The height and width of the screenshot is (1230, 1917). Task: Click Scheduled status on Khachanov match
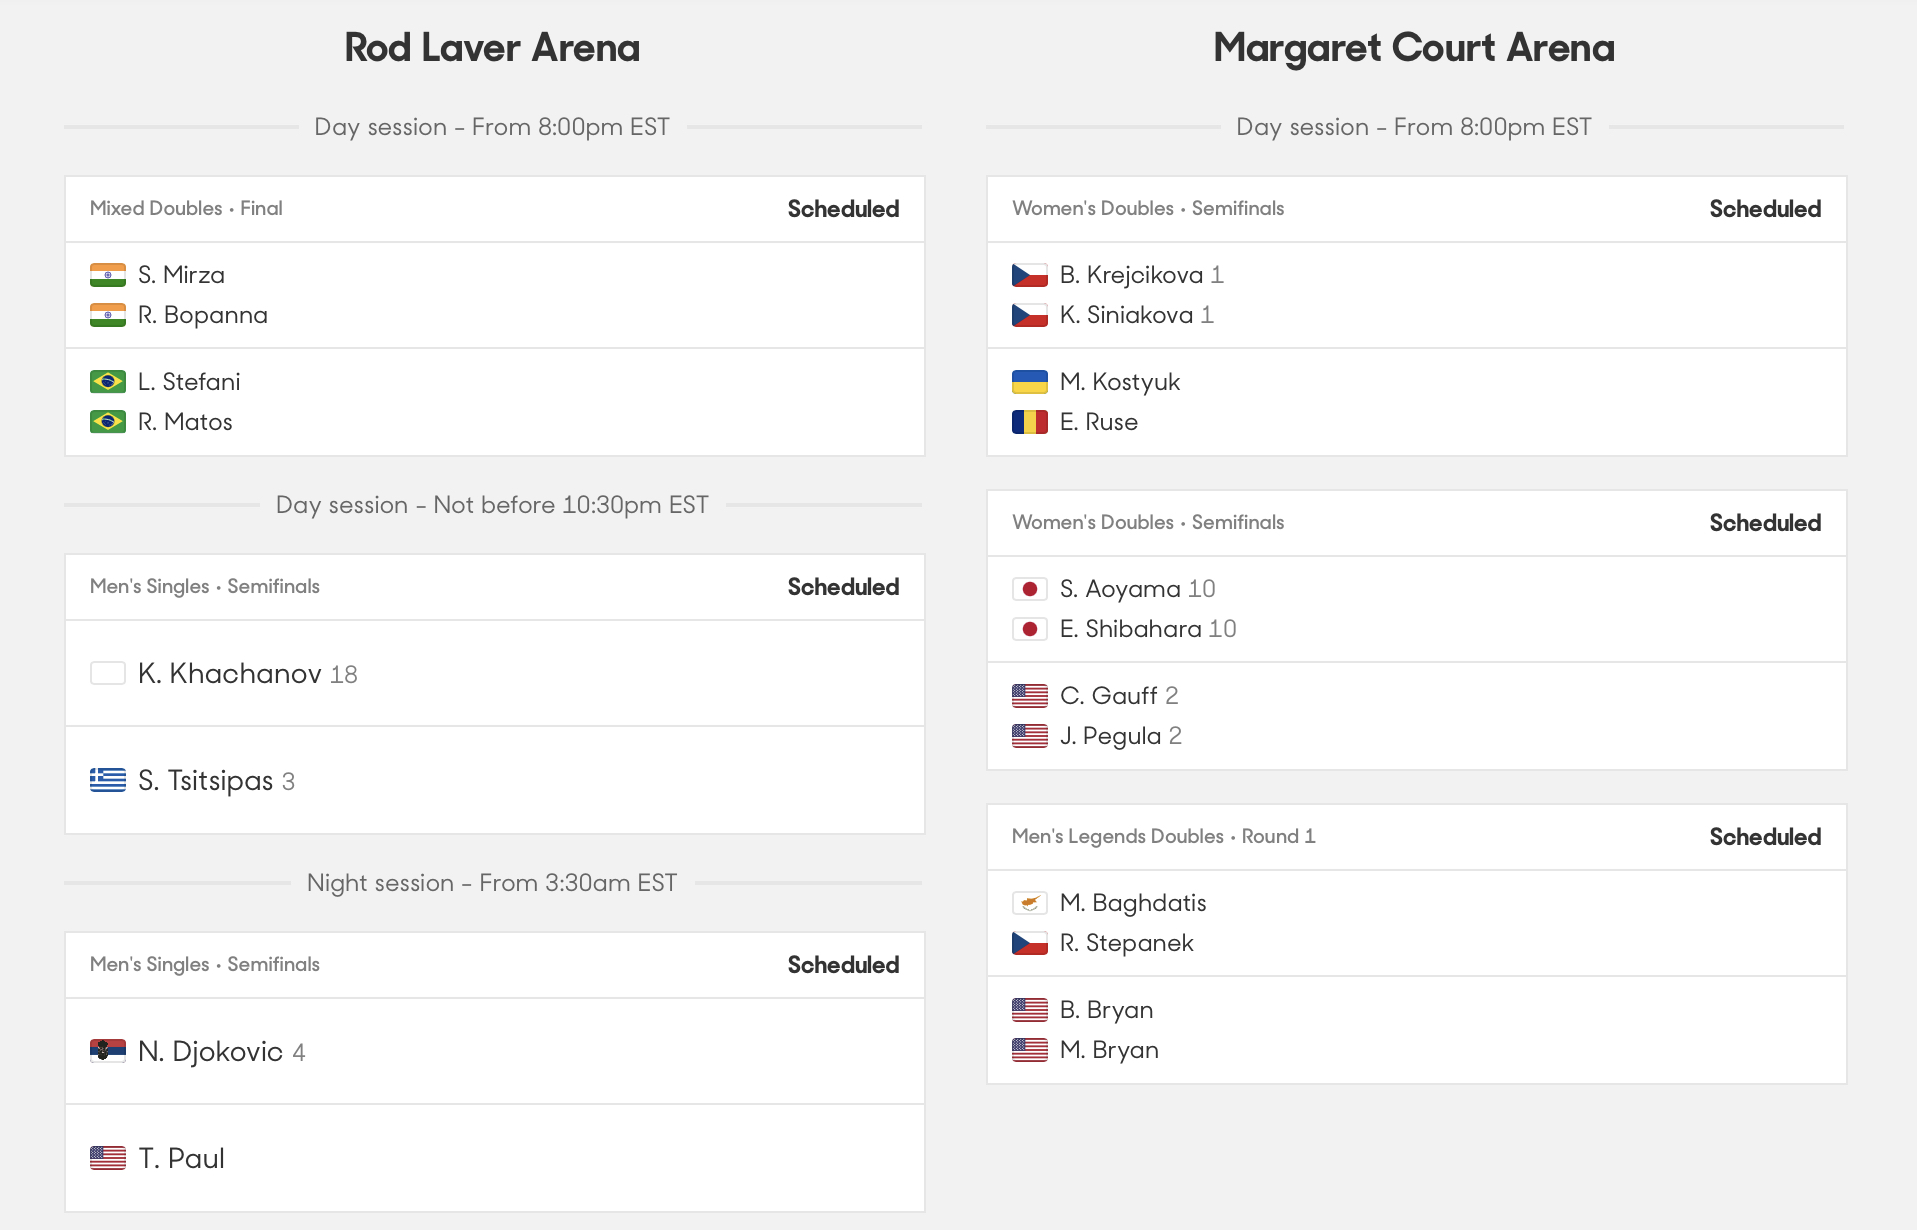coord(843,587)
